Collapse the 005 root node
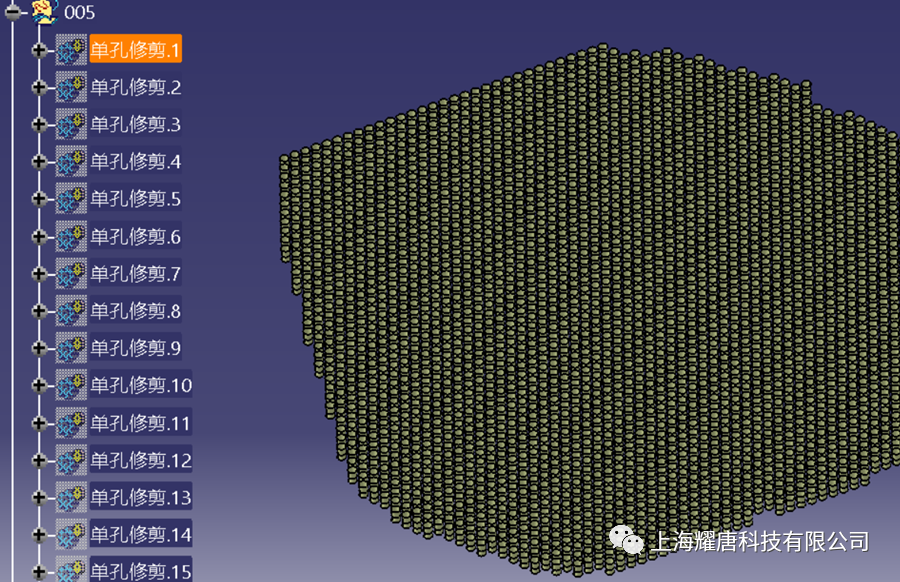900x582 pixels. [13, 11]
